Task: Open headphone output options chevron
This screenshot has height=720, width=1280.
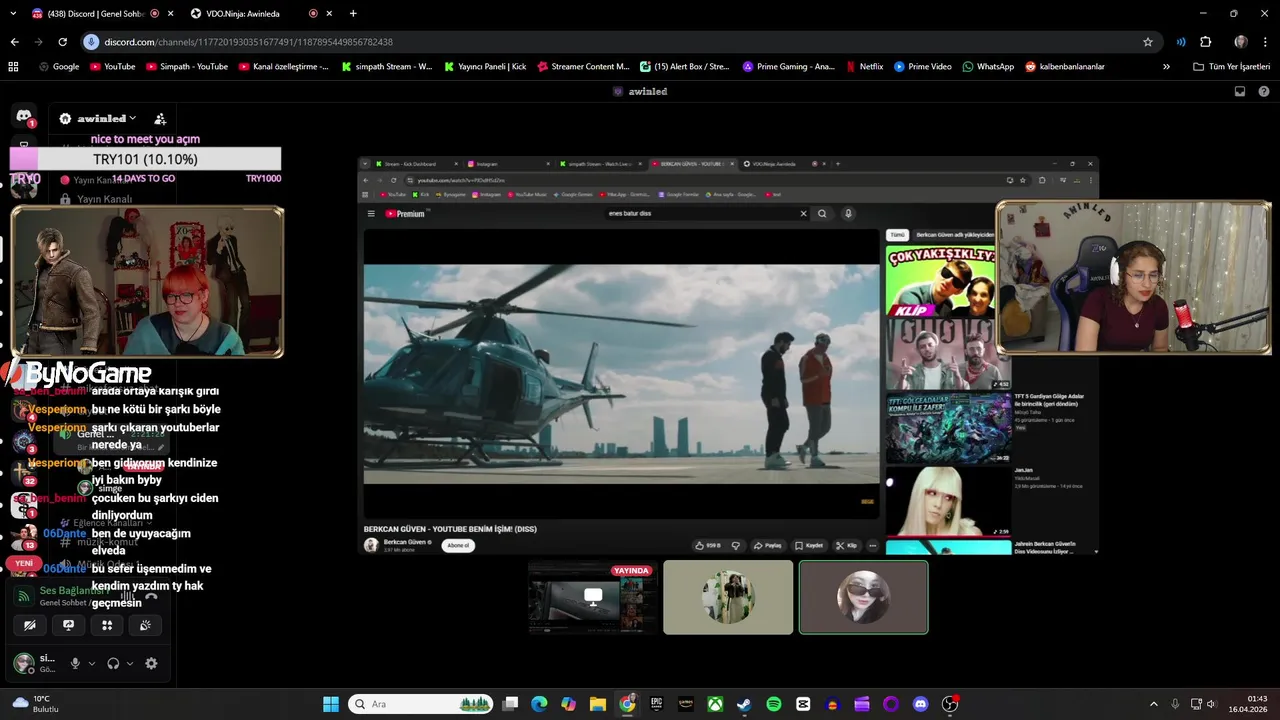Action: tap(130, 663)
